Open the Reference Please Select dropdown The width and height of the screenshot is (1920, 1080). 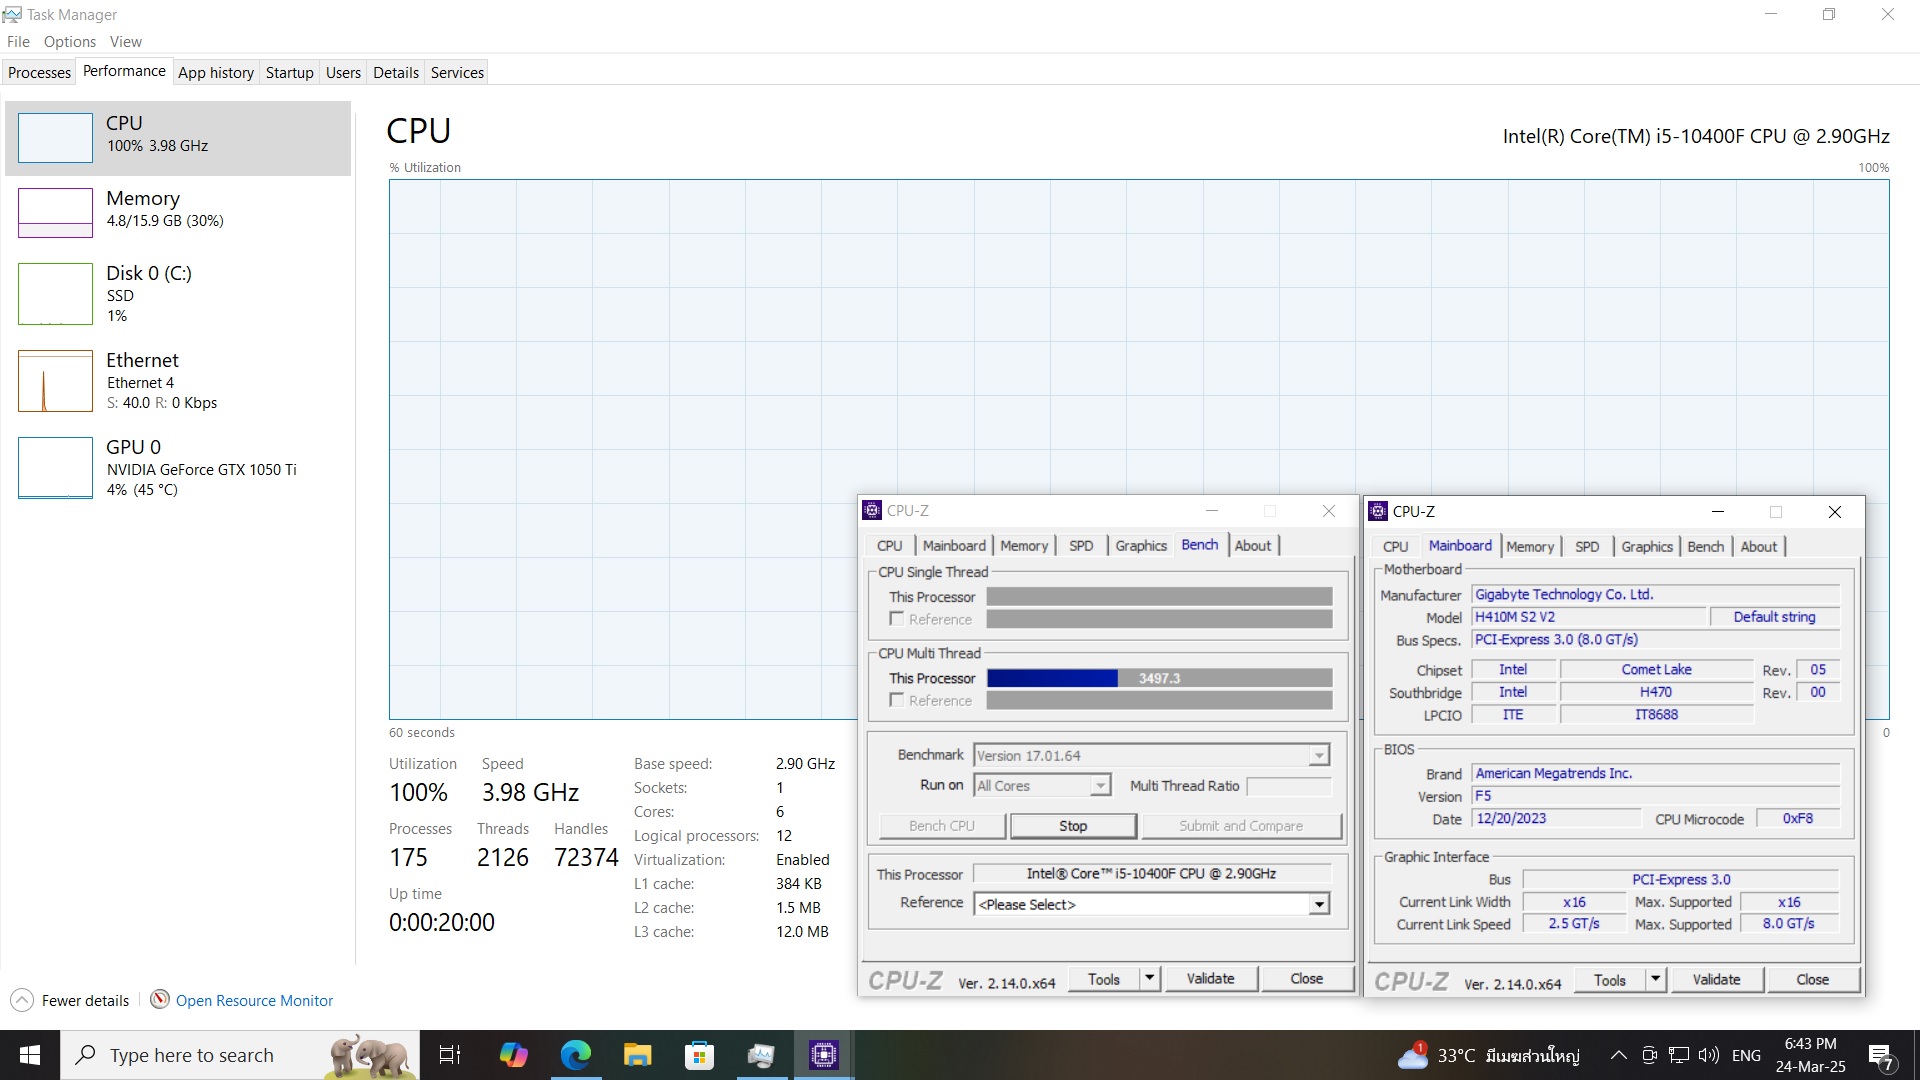pyautogui.click(x=1319, y=904)
